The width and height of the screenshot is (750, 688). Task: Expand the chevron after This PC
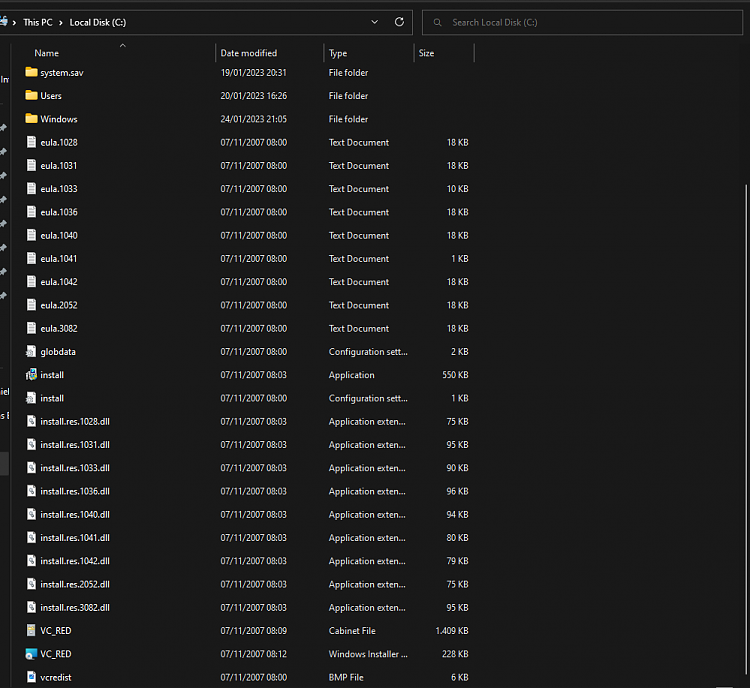point(61,22)
